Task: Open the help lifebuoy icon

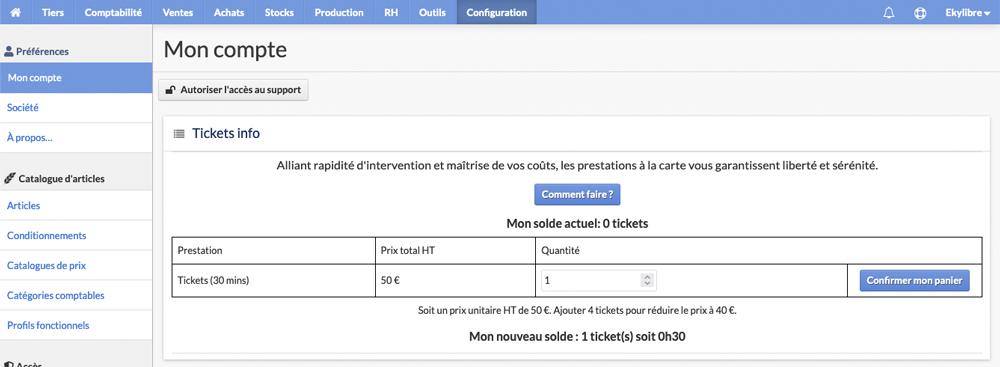Action: click(920, 13)
